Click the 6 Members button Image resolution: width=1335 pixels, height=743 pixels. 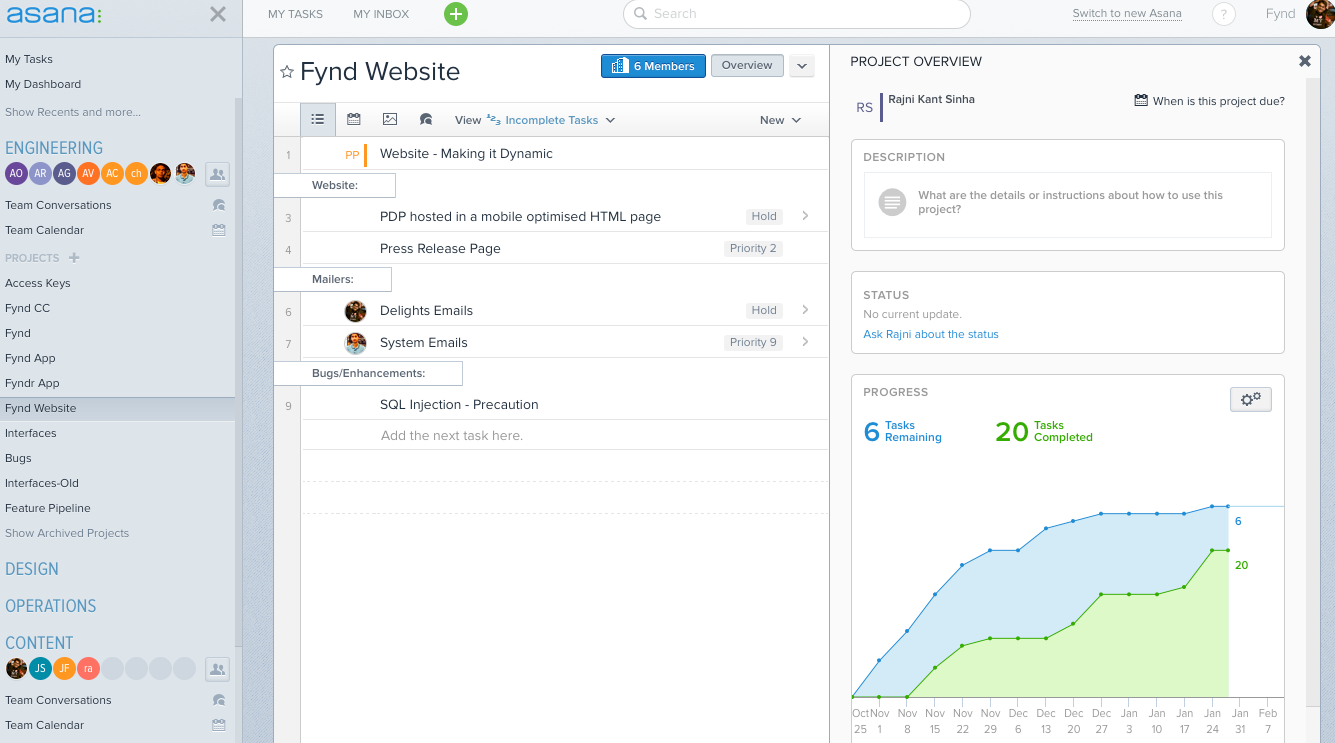tap(653, 66)
